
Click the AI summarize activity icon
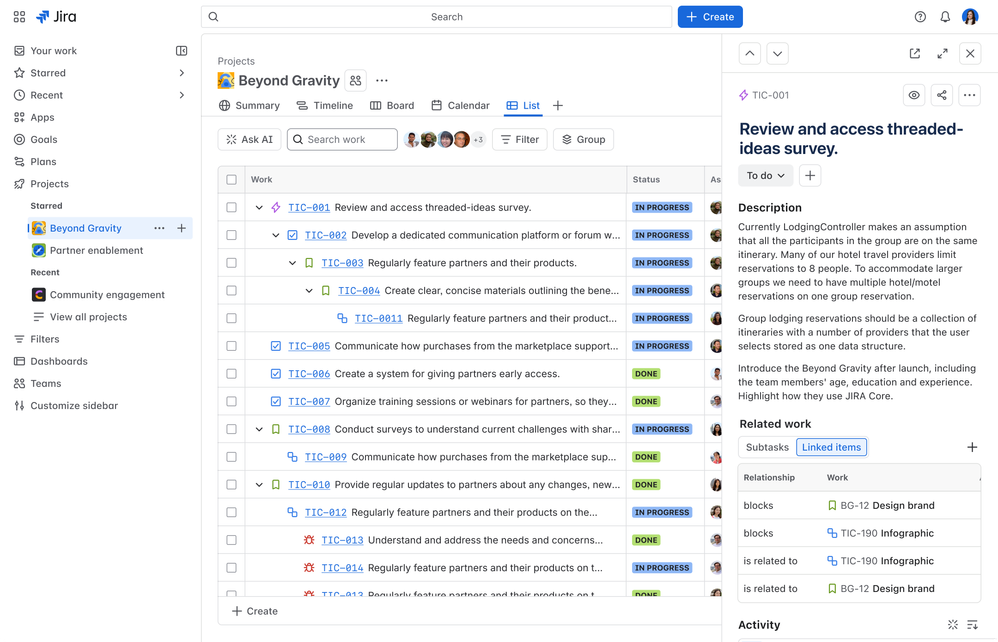[x=953, y=625]
